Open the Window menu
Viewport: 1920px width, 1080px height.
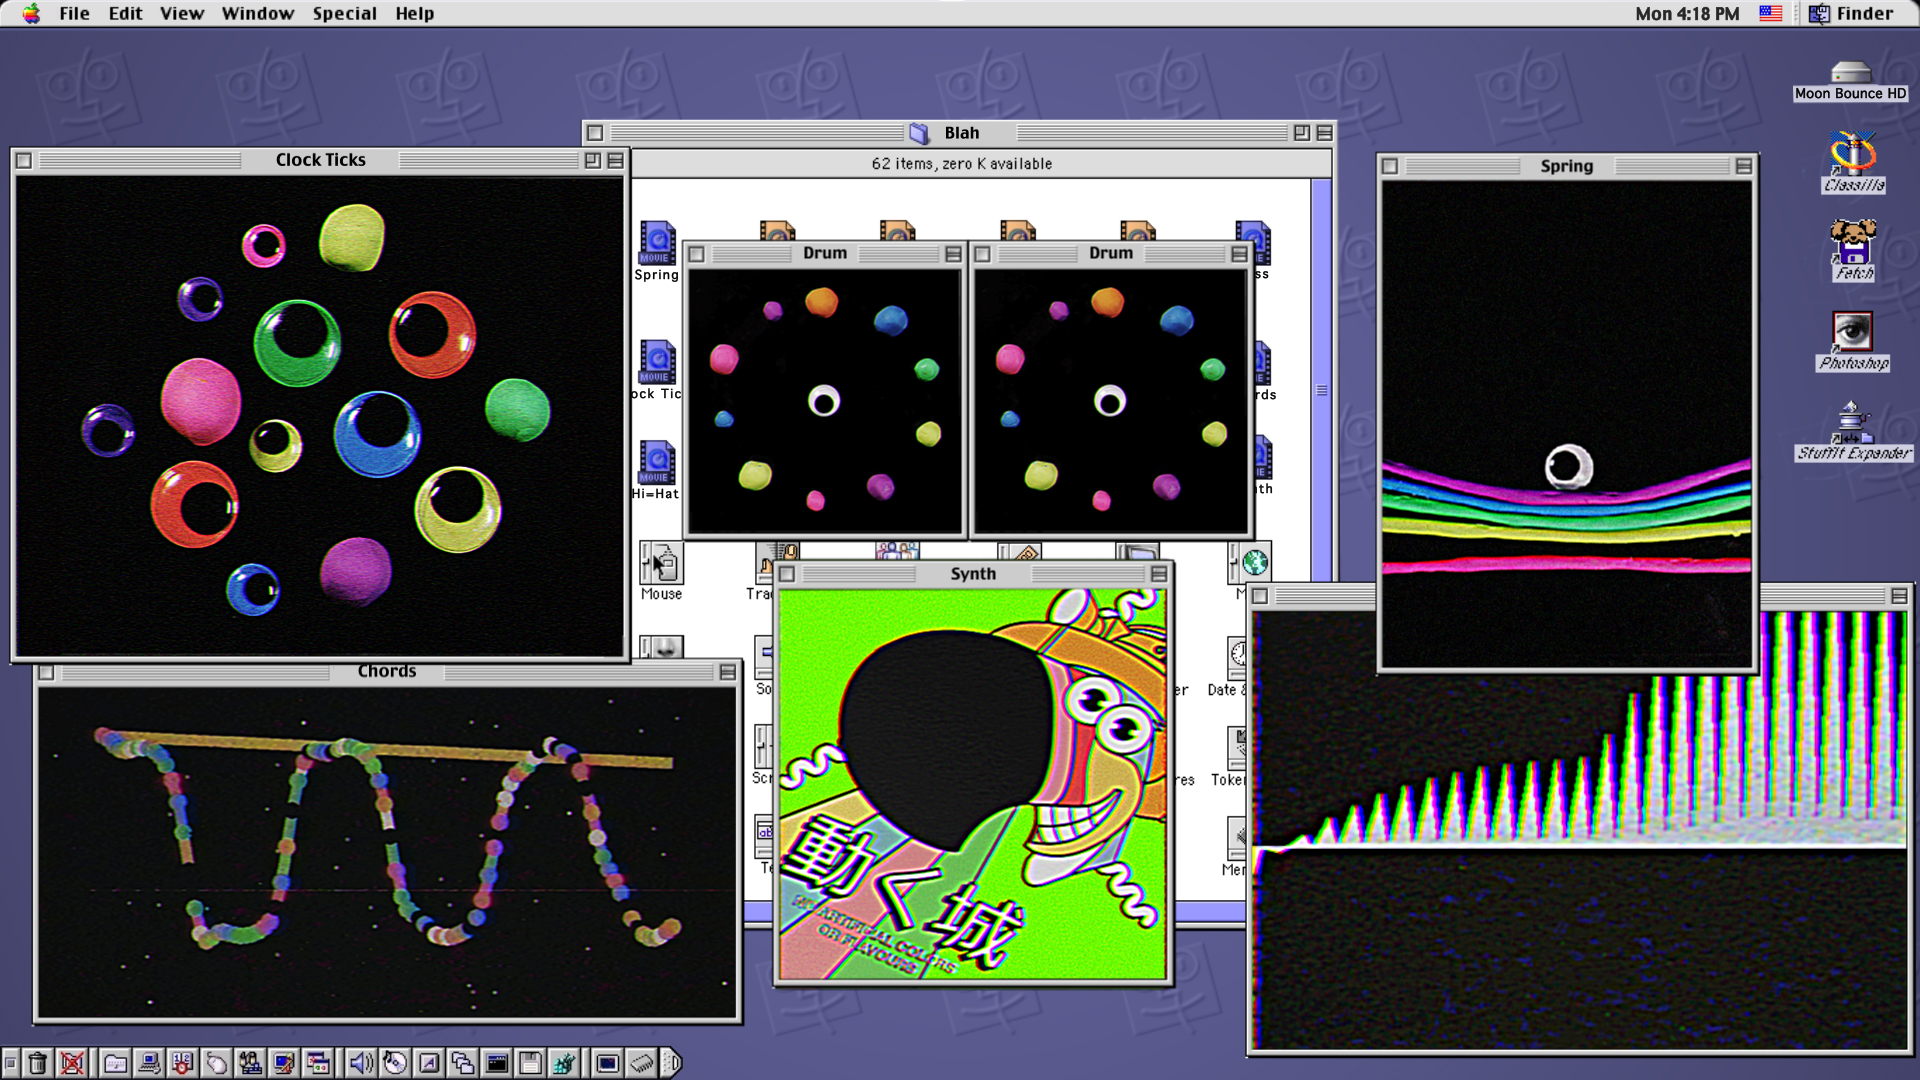click(257, 13)
